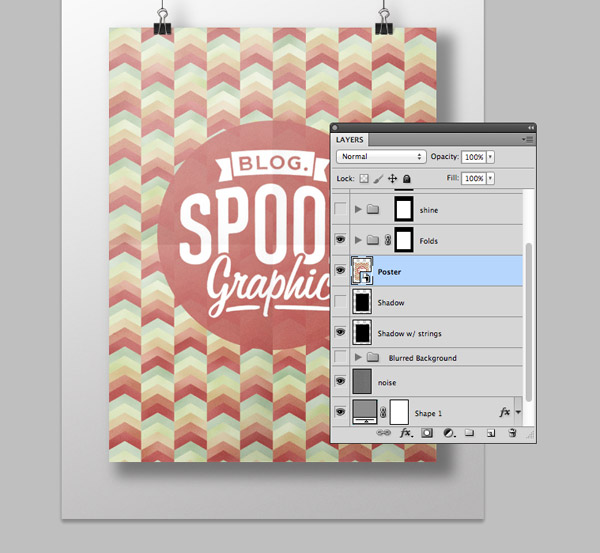Viewport: 600px width, 553px height.
Task: Create a new group with the folder icon at panel bottom
Action: [469, 433]
